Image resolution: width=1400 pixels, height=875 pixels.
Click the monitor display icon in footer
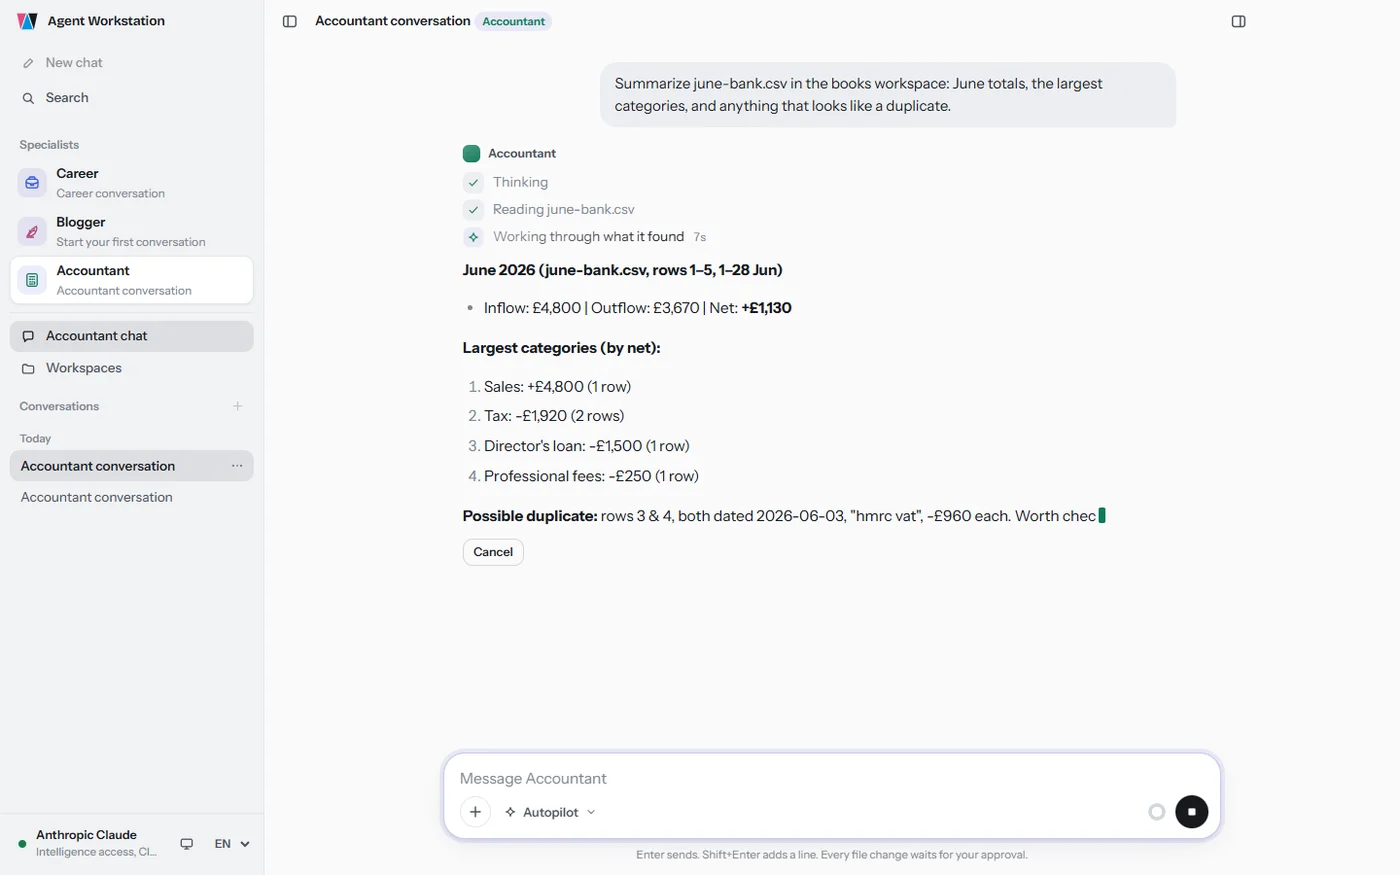tap(186, 844)
